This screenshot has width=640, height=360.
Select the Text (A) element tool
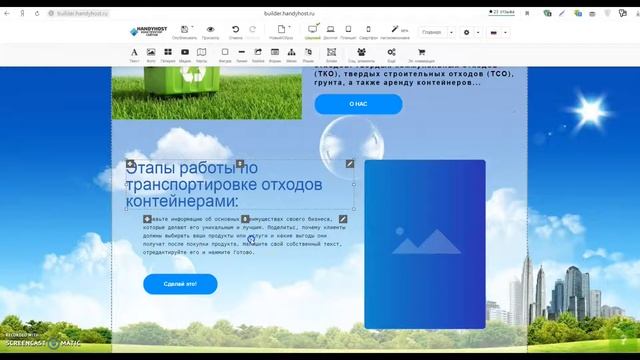pos(134,52)
